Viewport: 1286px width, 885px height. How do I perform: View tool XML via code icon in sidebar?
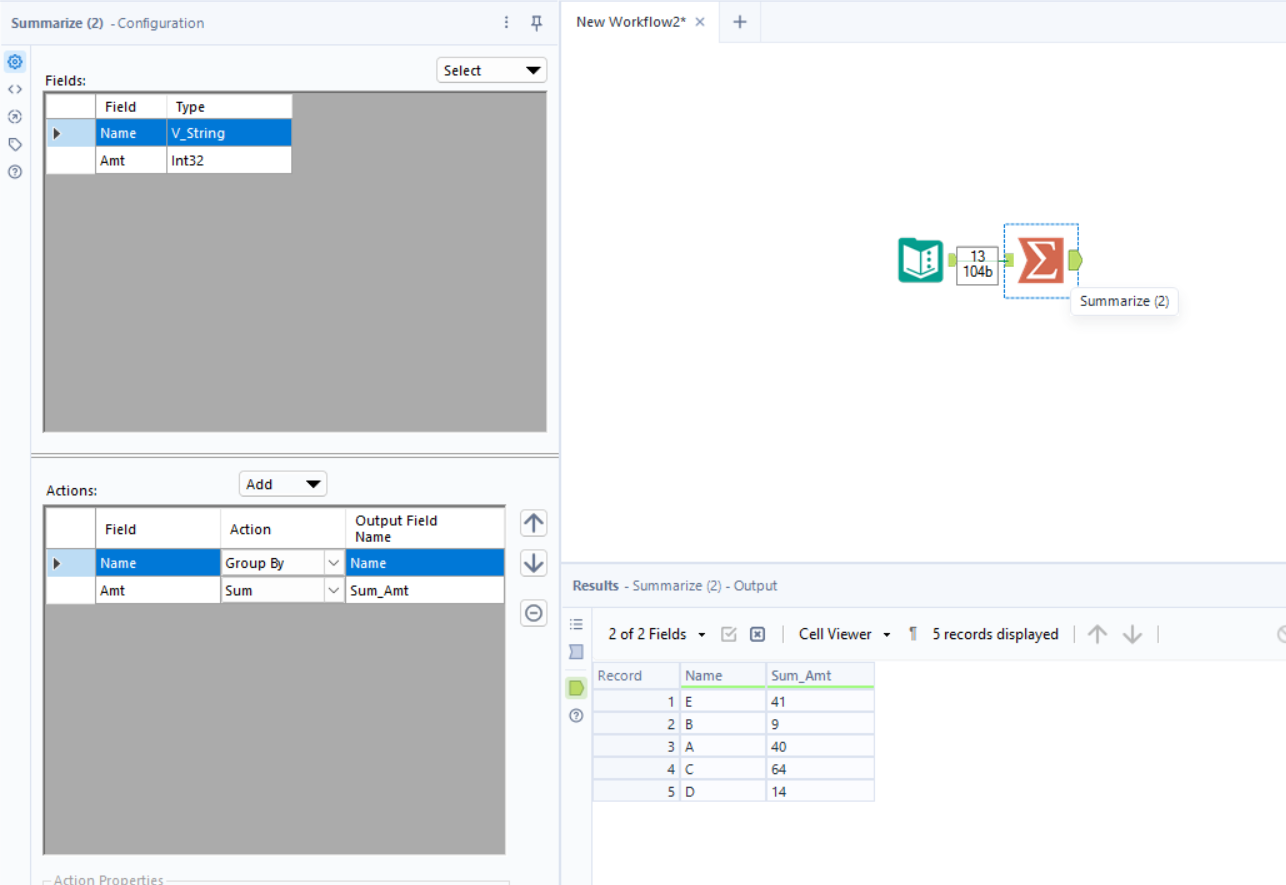14,88
